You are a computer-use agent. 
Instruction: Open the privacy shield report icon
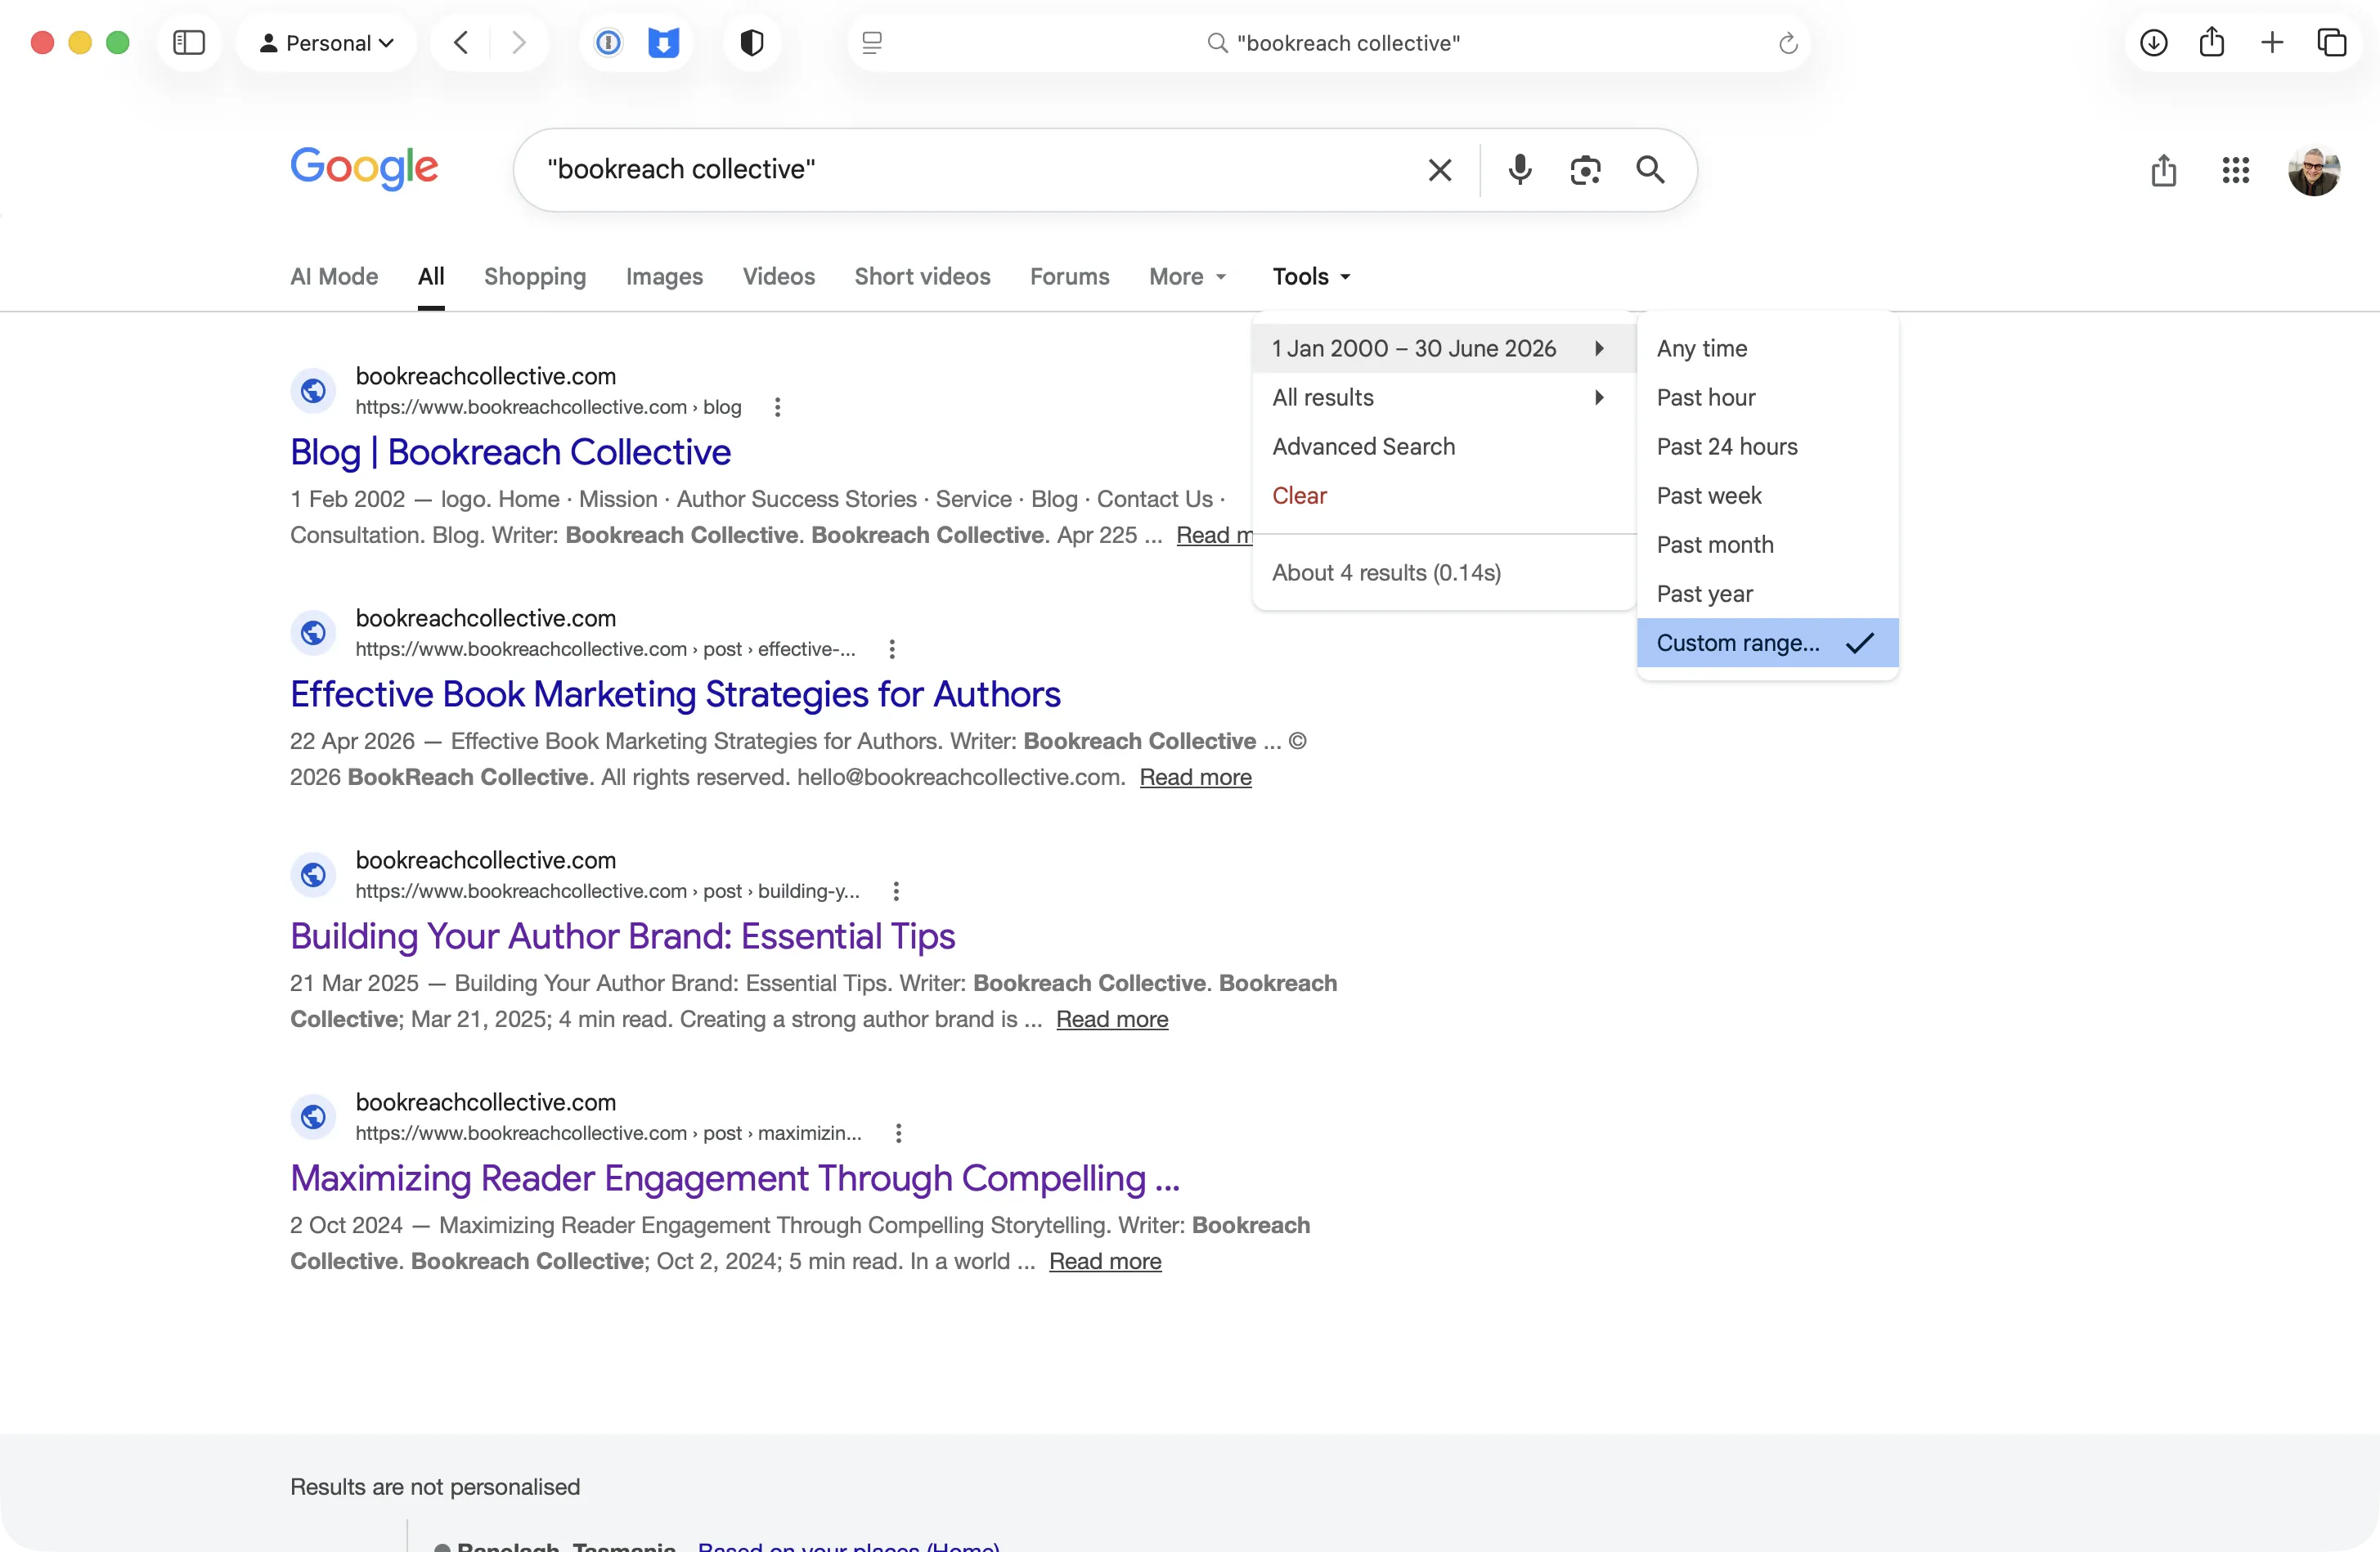[x=752, y=43]
